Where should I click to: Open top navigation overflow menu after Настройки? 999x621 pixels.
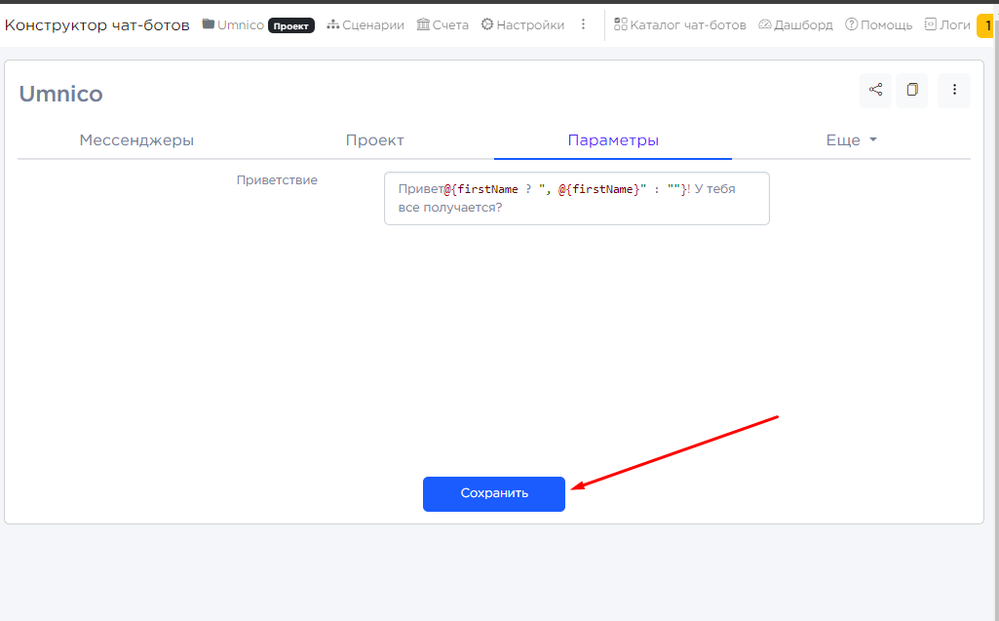click(584, 25)
